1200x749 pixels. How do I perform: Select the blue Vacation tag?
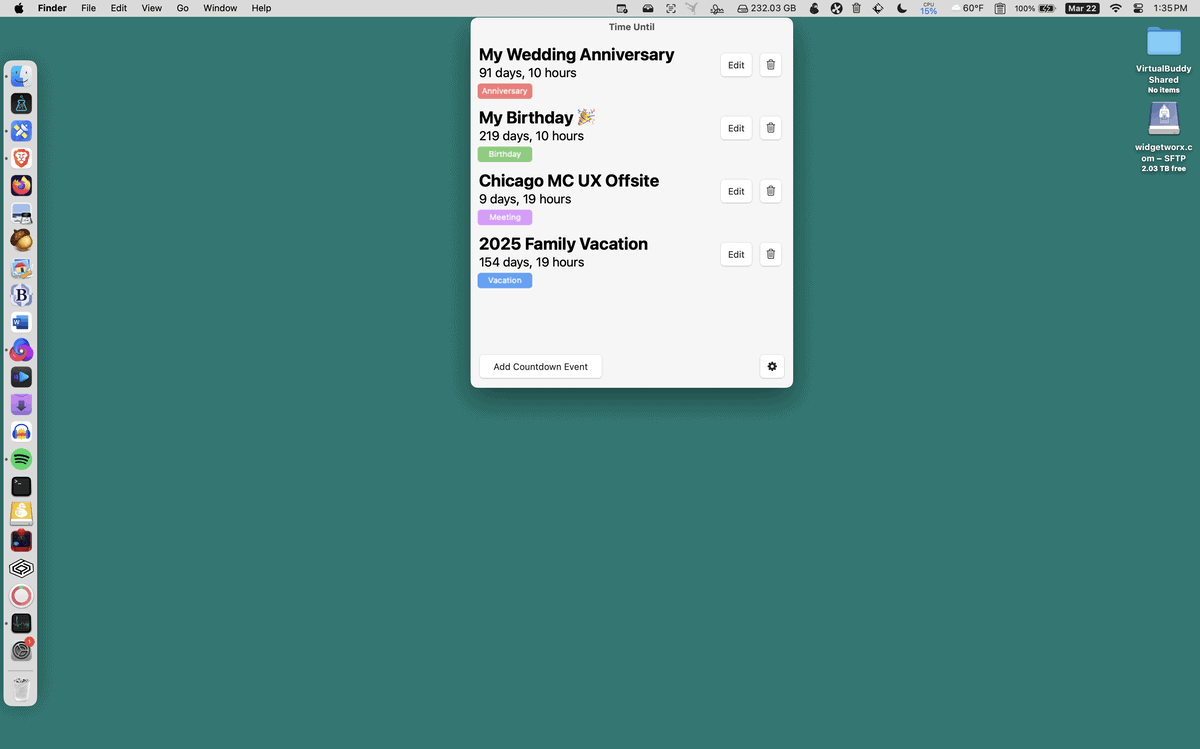pyautogui.click(x=504, y=280)
